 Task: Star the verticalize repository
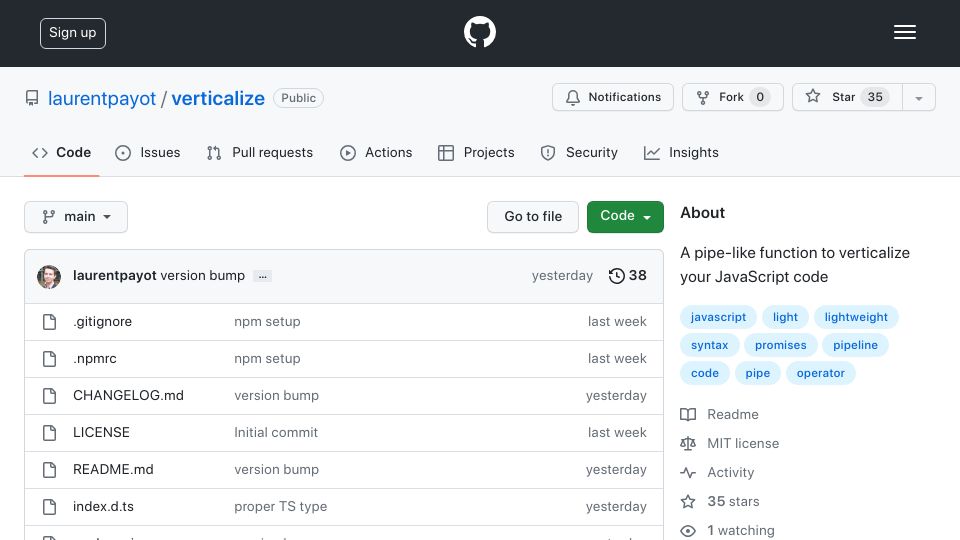(847, 97)
